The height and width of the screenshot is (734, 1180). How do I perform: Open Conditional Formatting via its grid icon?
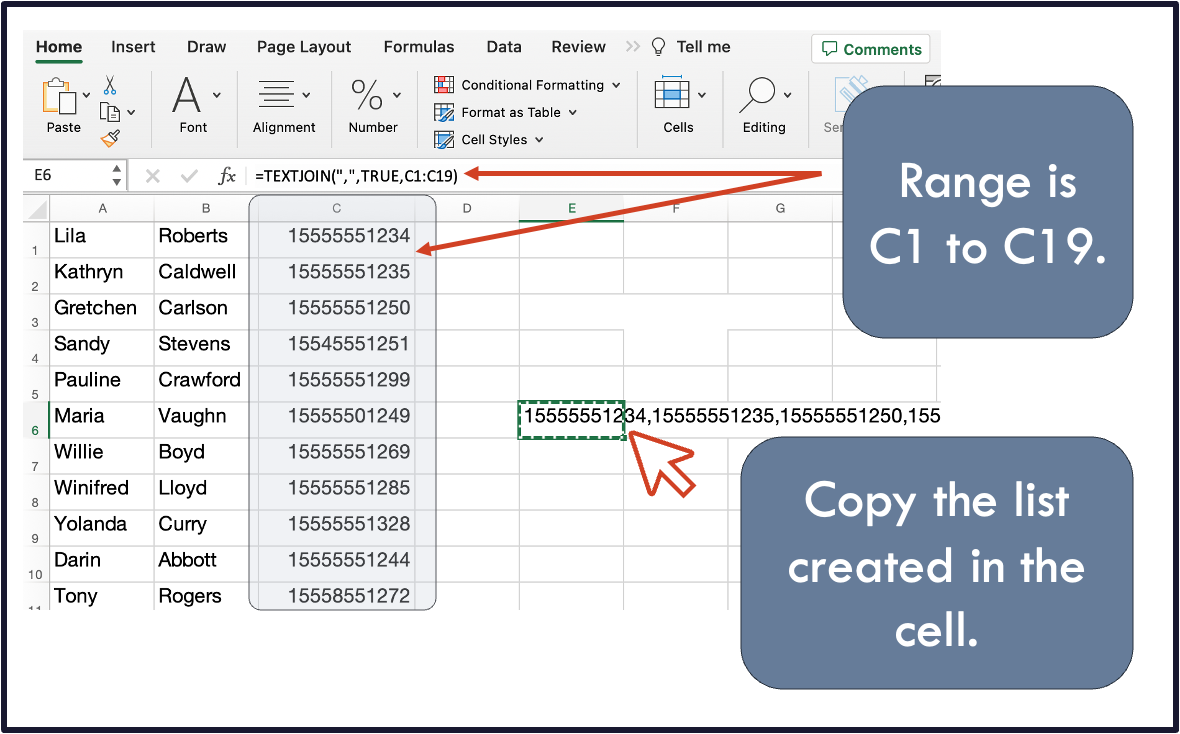[444, 84]
